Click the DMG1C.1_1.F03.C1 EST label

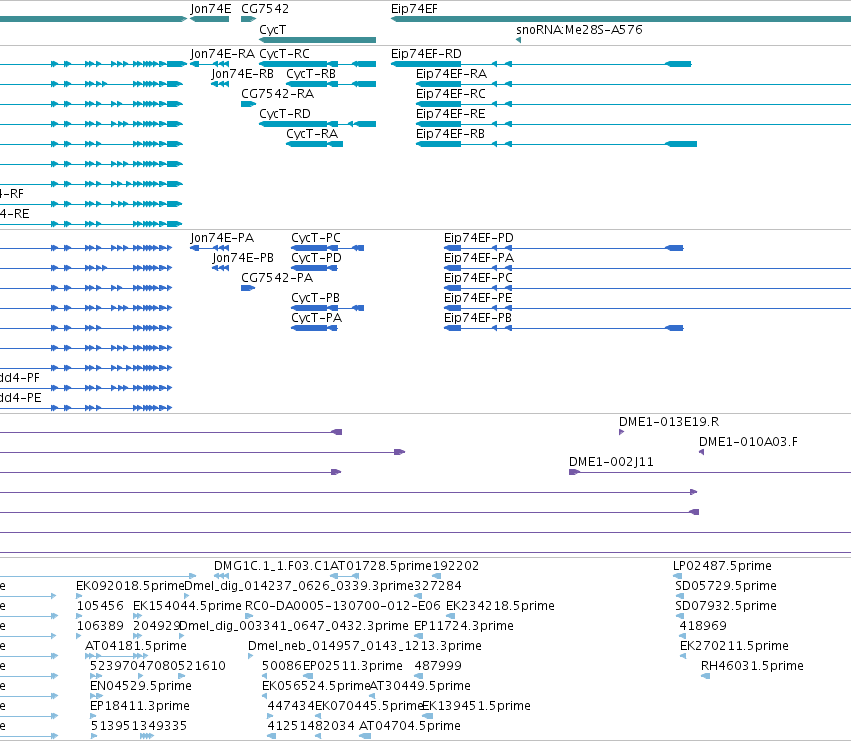coord(272,566)
